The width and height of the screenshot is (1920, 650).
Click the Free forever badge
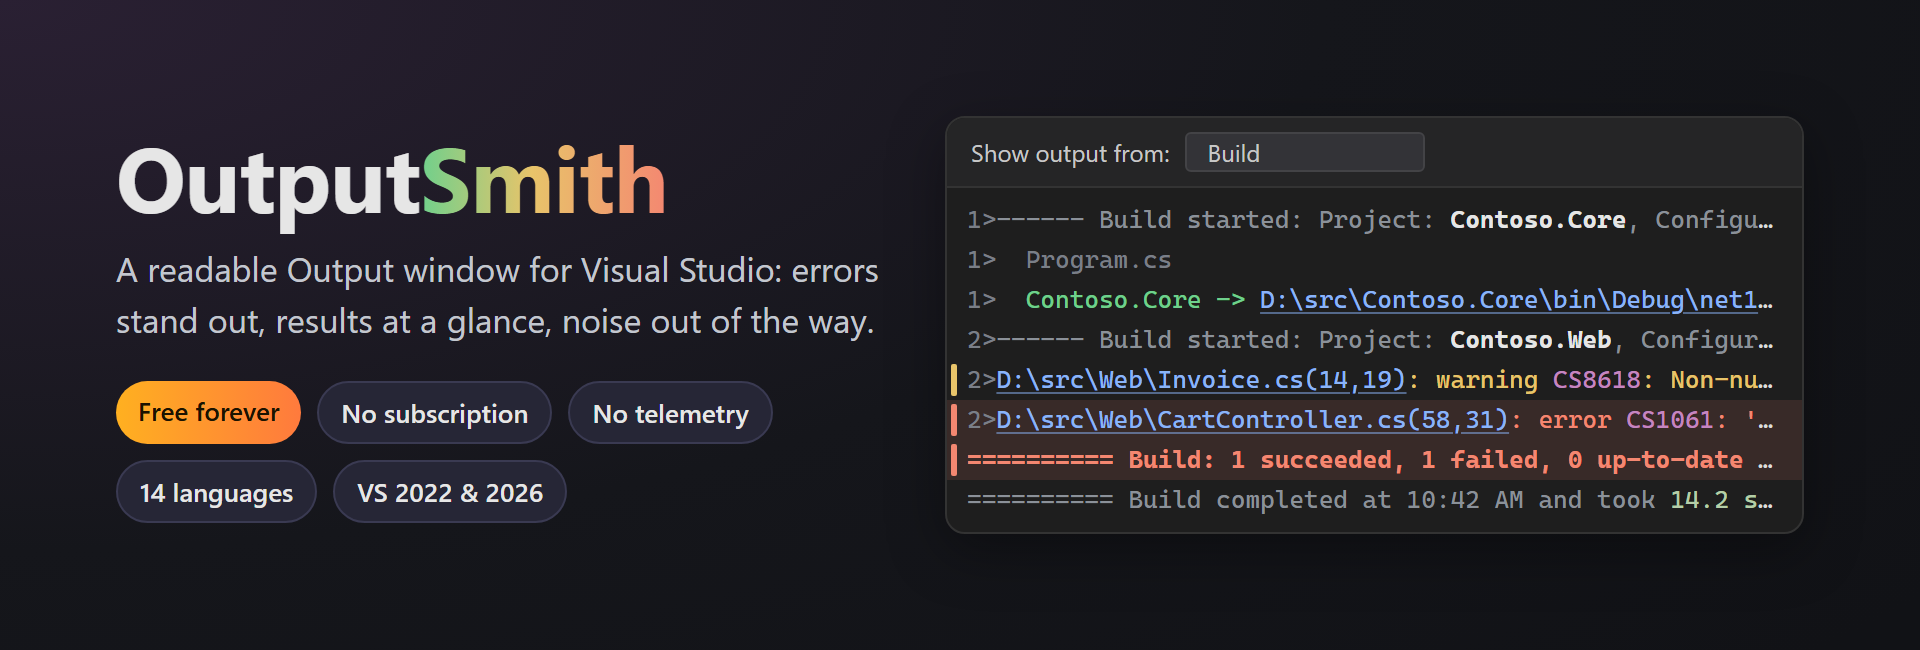(208, 412)
